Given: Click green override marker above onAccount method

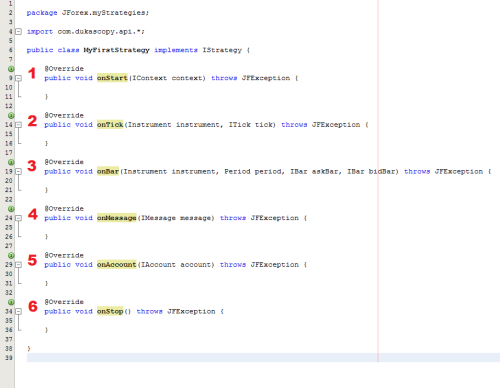Looking at the screenshot, I should pyautogui.click(x=11, y=256).
